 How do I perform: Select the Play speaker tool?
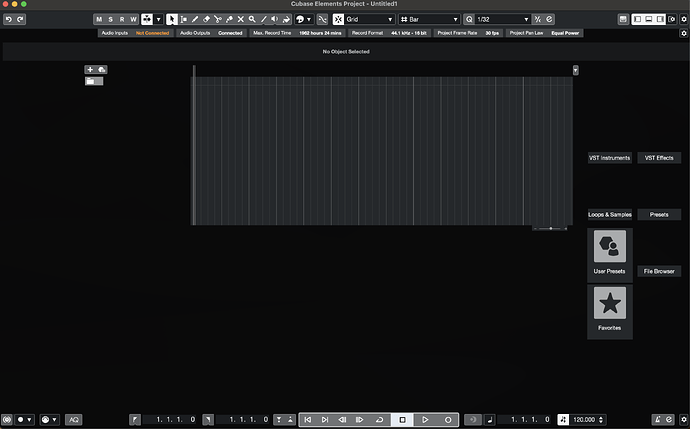click(275, 19)
